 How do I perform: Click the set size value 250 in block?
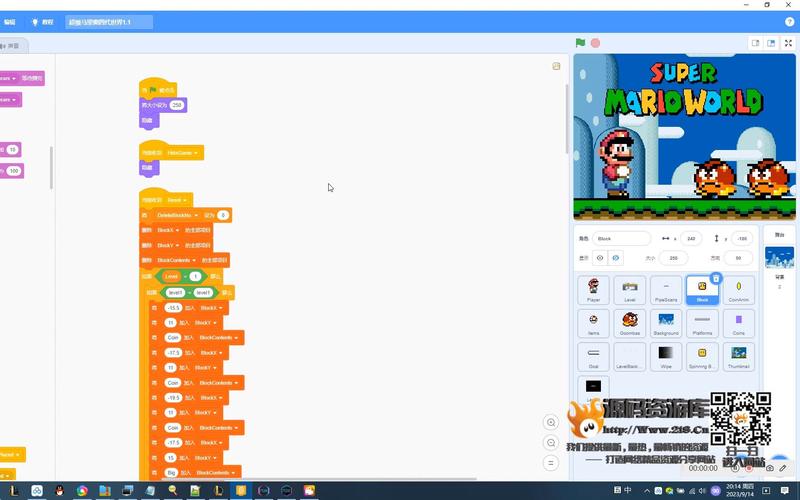(x=177, y=105)
